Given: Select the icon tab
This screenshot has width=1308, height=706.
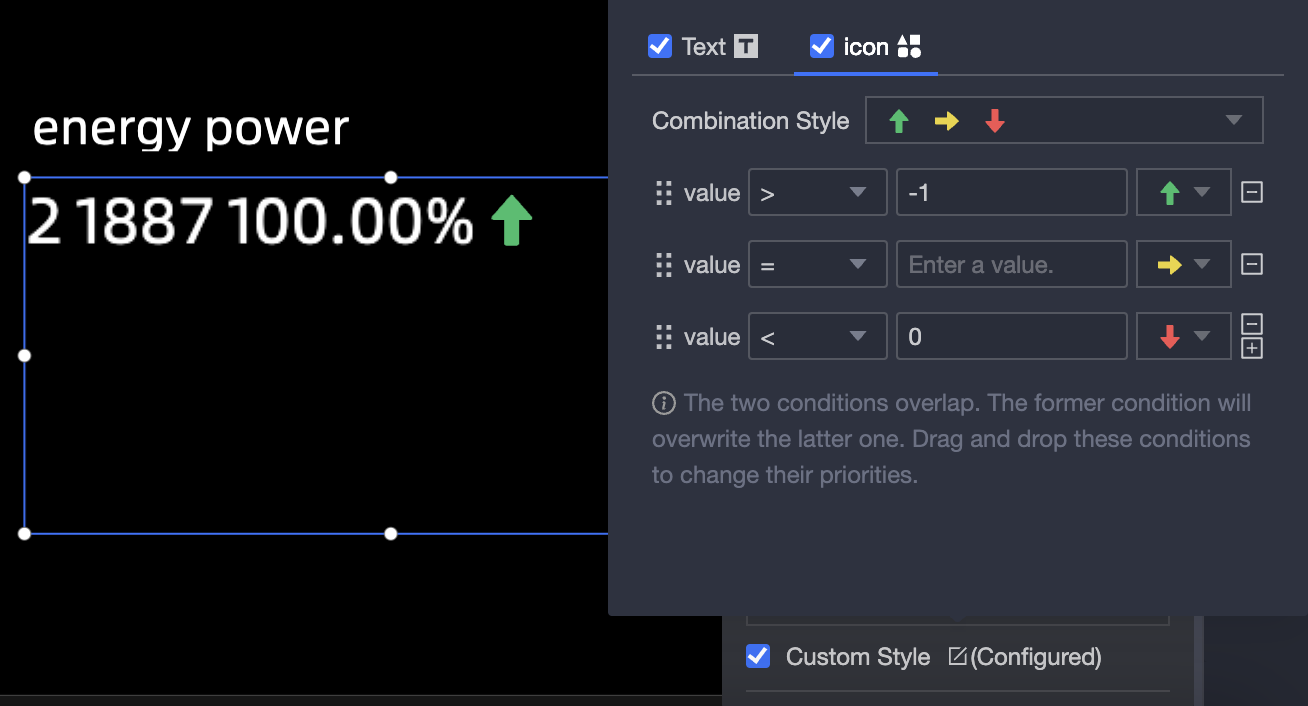Looking at the screenshot, I should coord(866,46).
